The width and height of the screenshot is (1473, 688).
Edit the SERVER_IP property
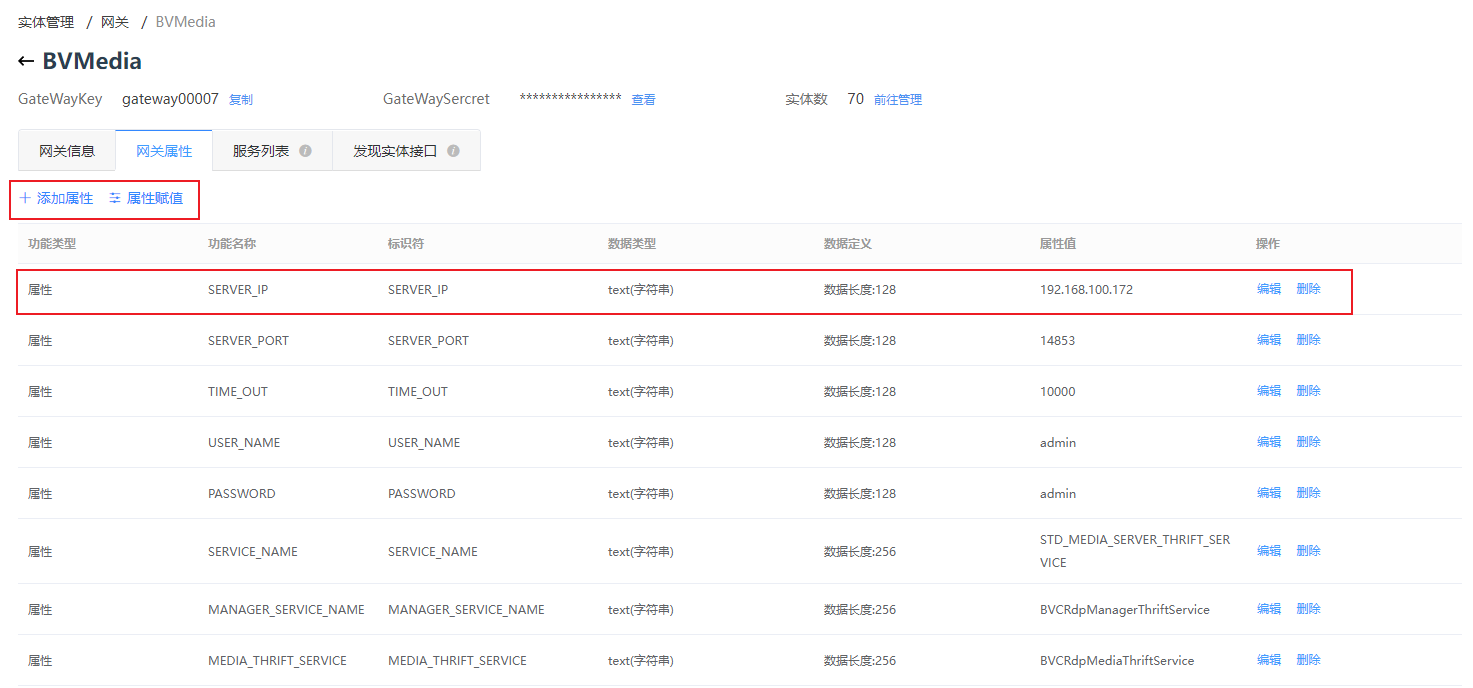pyautogui.click(x=1269, y=289)
